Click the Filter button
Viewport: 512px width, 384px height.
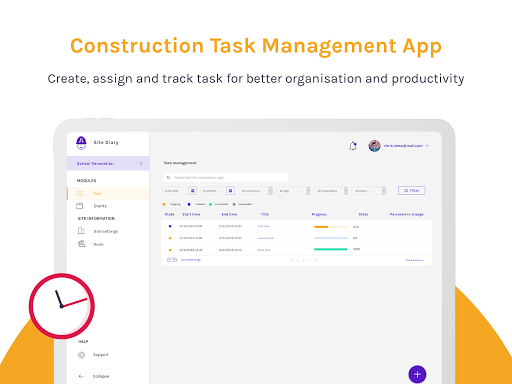pyautogui.click(x=411, y=190)
